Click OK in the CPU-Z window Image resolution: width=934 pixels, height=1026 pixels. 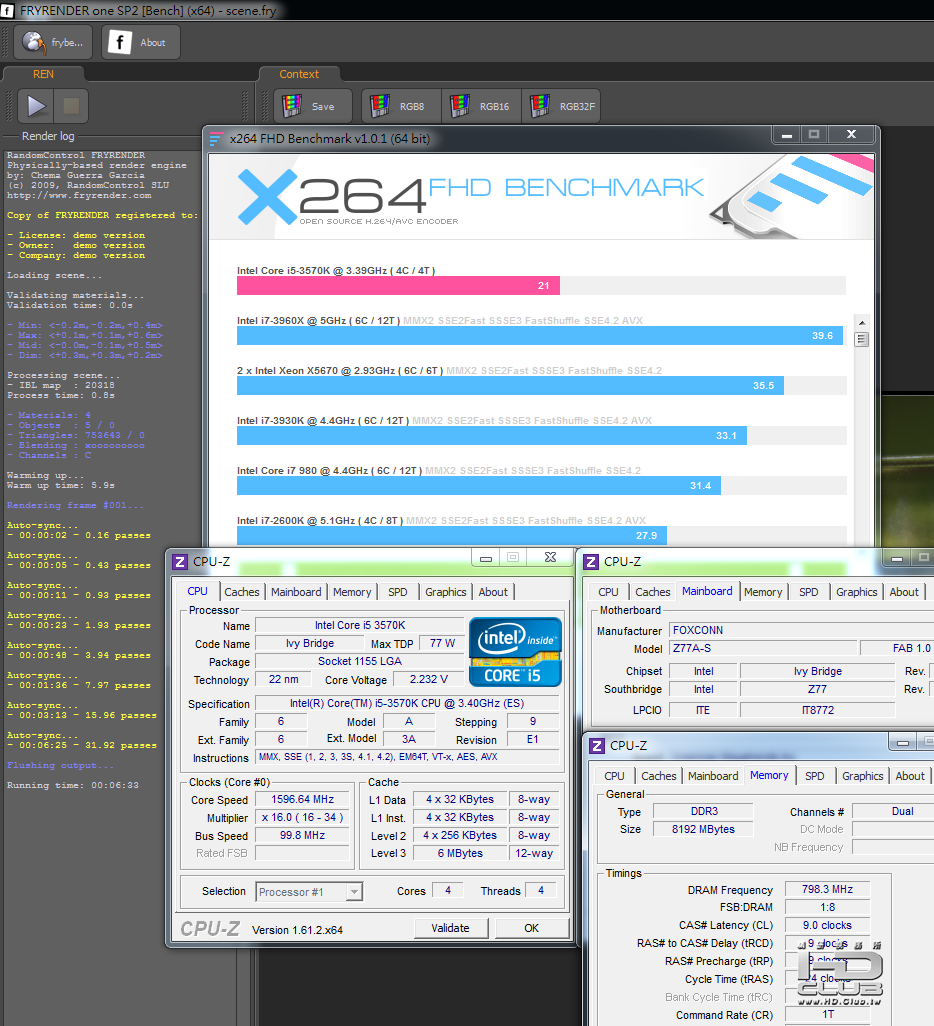pyautogui.click(x=531, y=928)
